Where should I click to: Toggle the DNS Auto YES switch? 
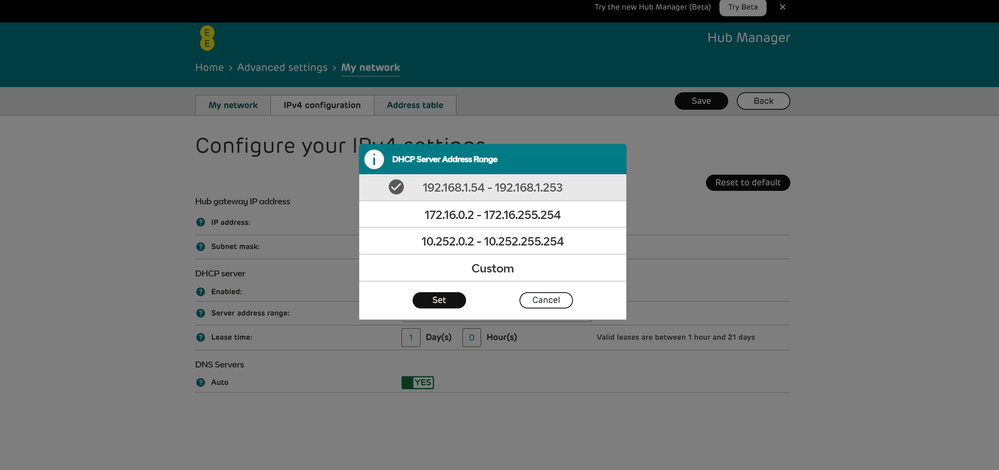417,383
